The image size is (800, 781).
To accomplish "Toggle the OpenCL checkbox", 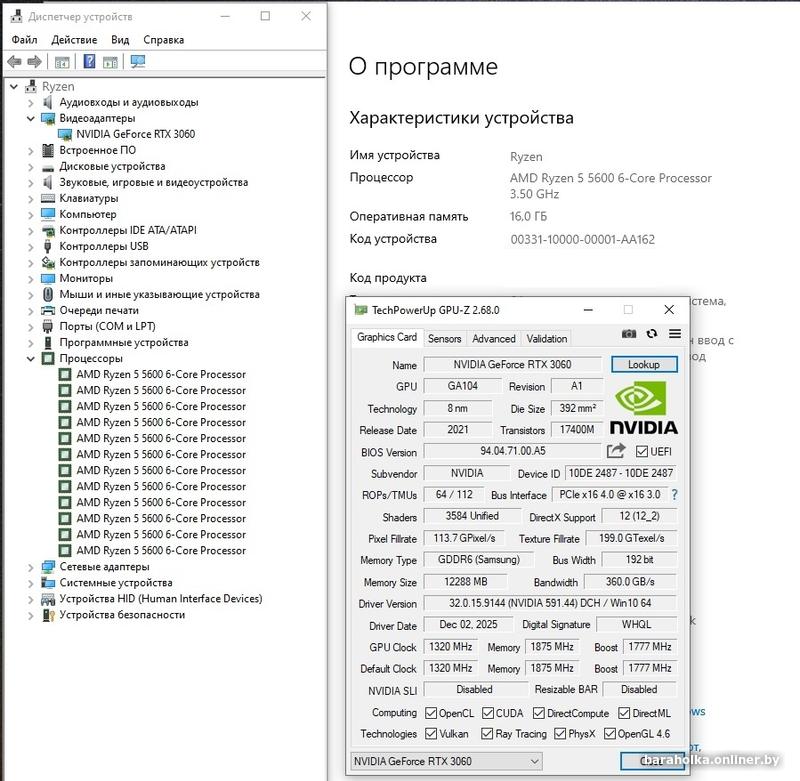I will [431, 713].
